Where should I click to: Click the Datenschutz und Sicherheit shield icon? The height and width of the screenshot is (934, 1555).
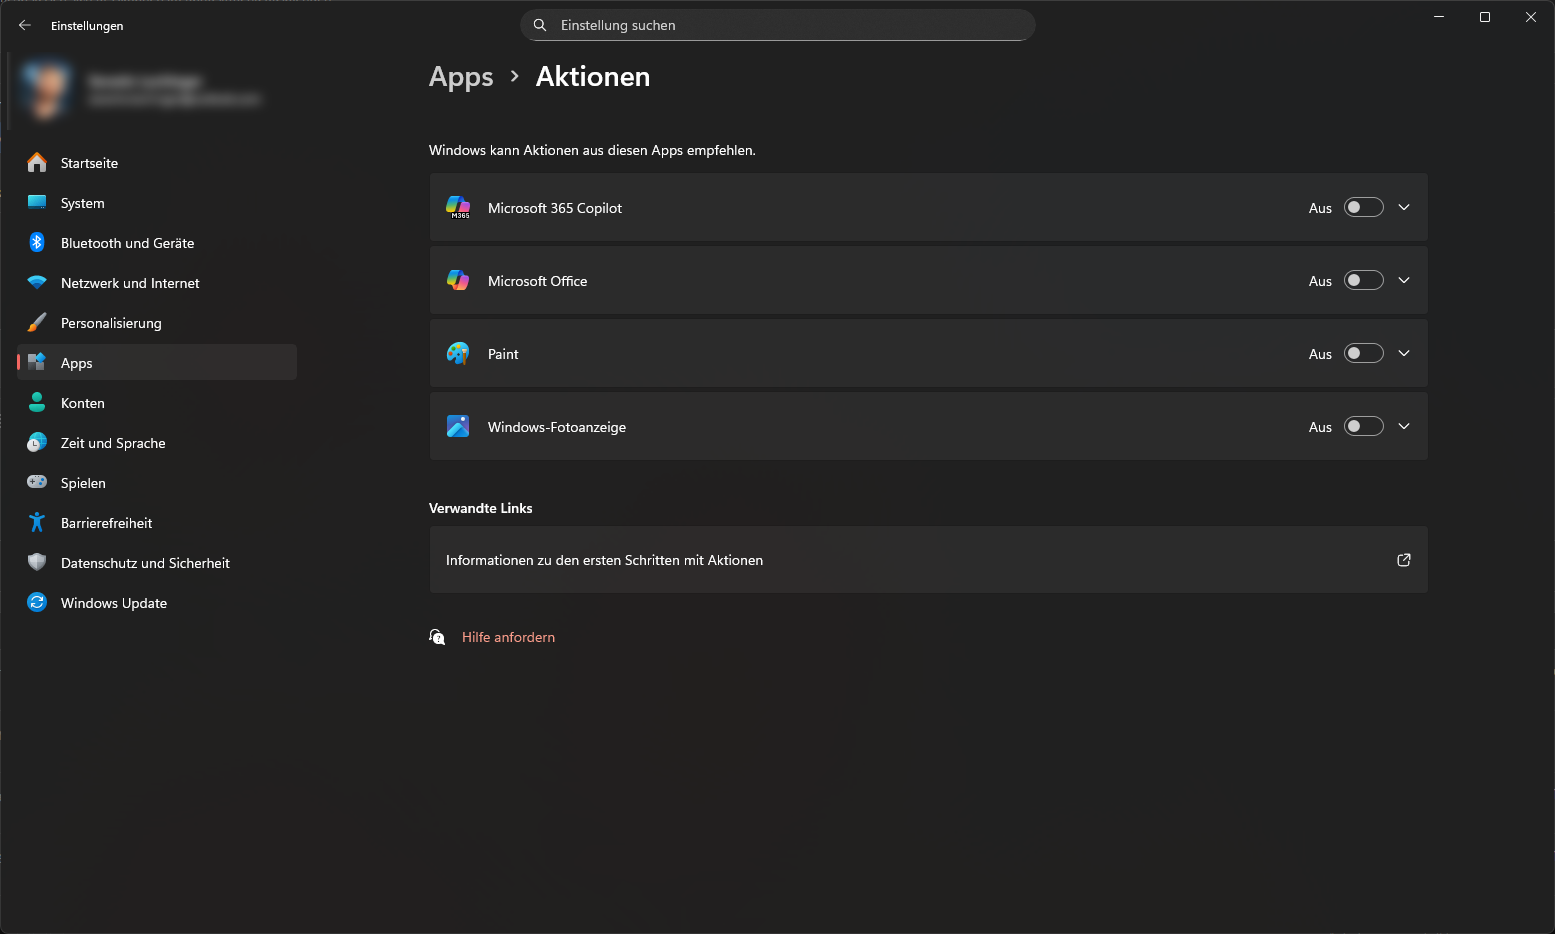point(37,563)
